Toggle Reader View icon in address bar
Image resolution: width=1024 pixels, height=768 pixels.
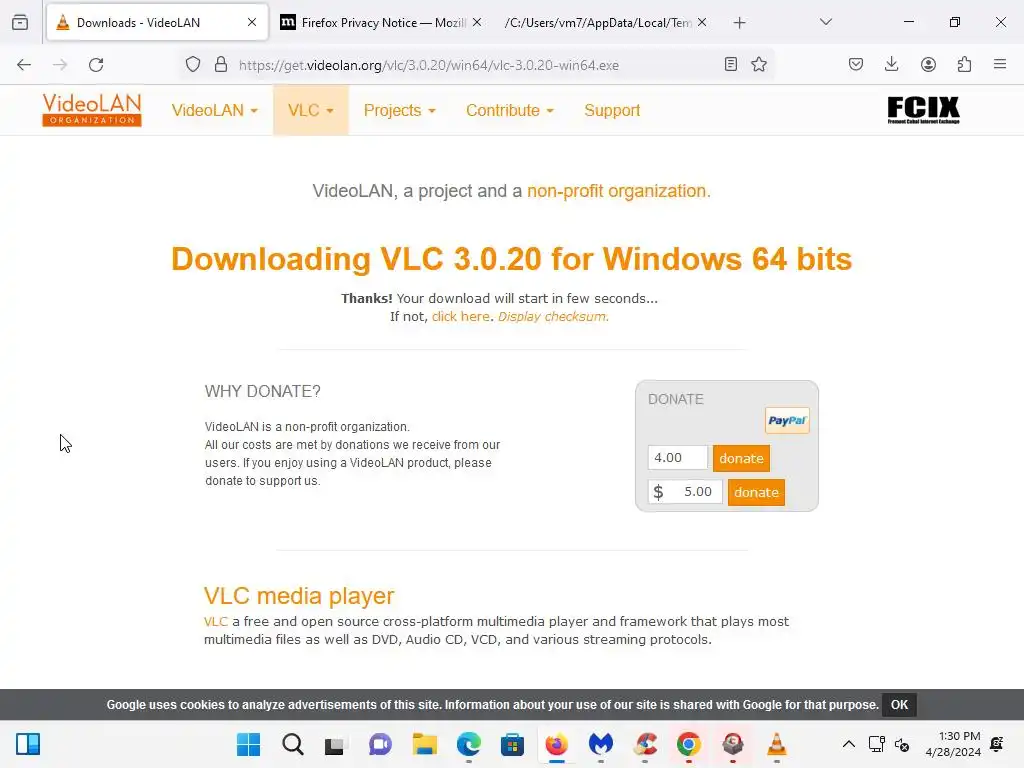pyautogui.click(x=731, y=64)
